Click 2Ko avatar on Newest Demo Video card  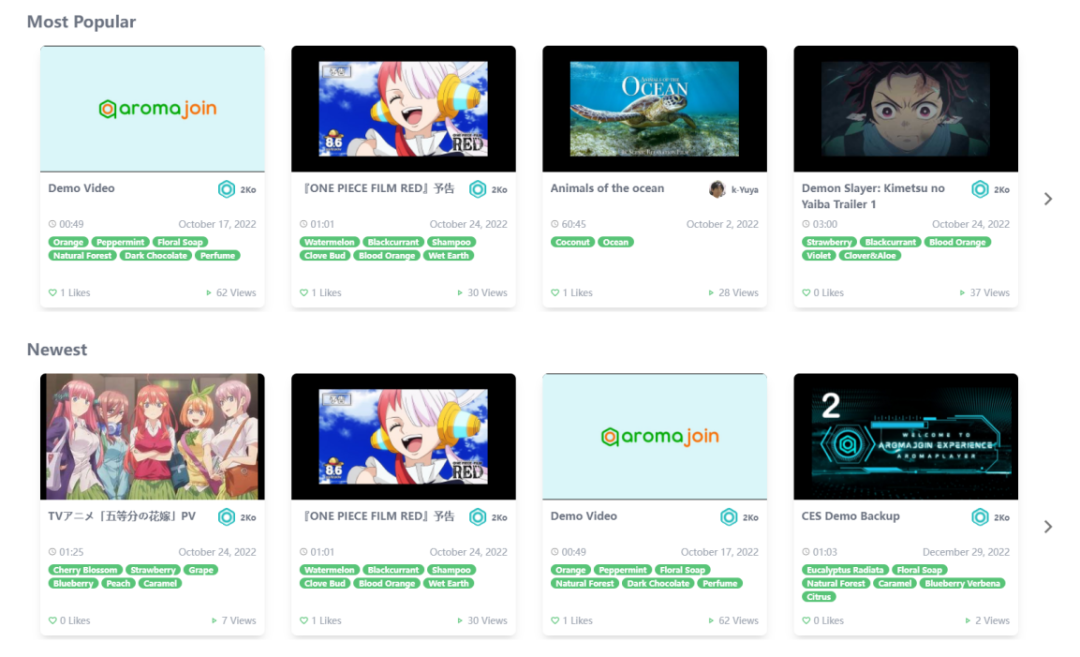point(728,517)
